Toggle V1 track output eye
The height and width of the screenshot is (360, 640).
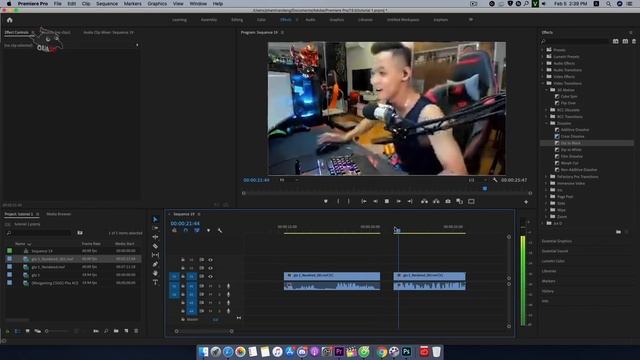pyautogui.click(x=211, y=276)
